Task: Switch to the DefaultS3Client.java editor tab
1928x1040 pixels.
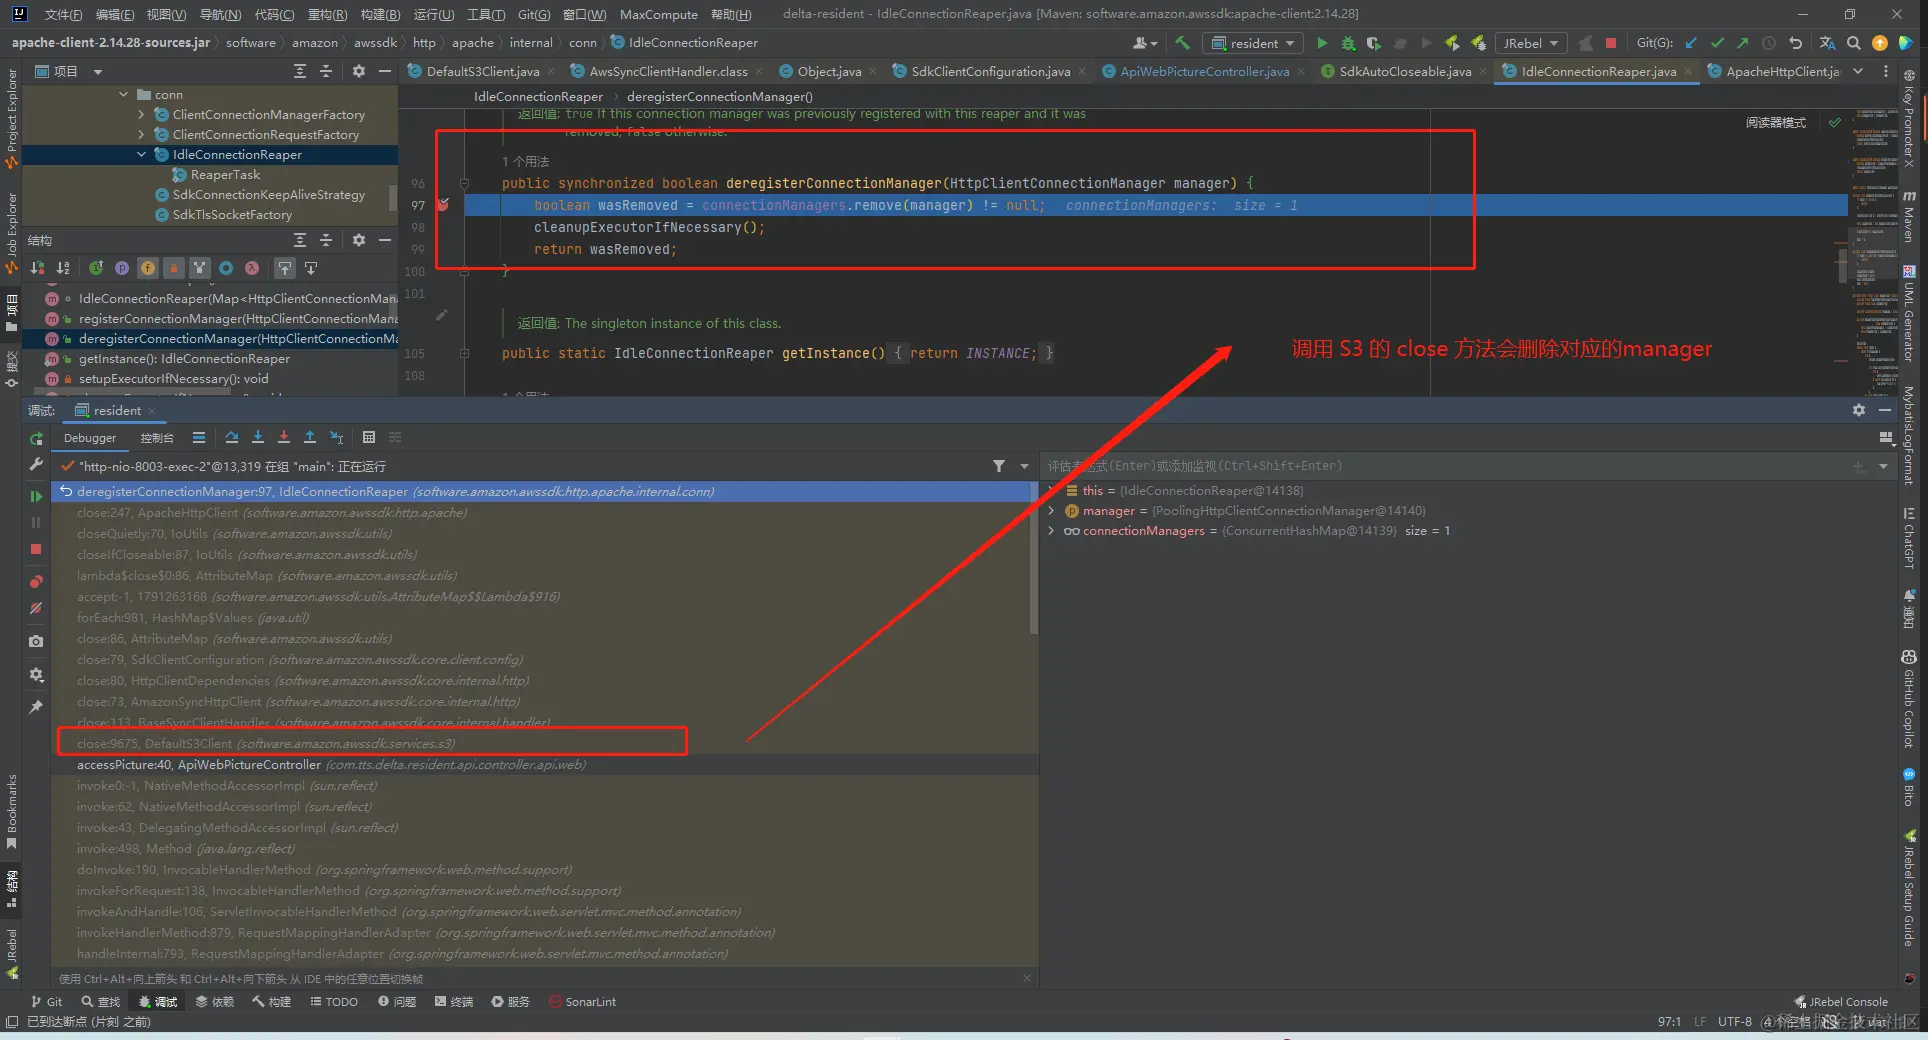Action: coord(482,71)
